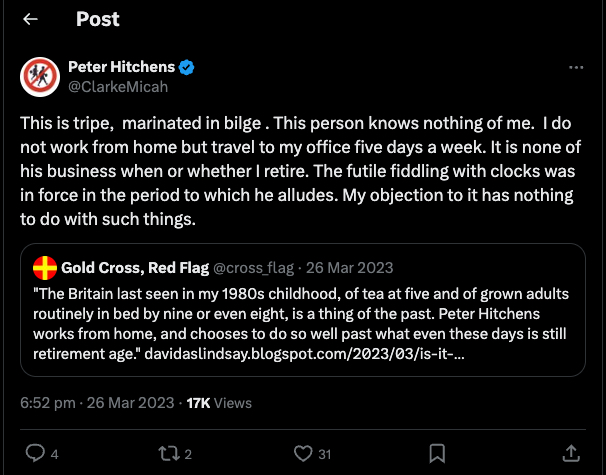Click the Gold Cross flag avatar
This screenshot has height=475, width=606.
coord(45,268)
